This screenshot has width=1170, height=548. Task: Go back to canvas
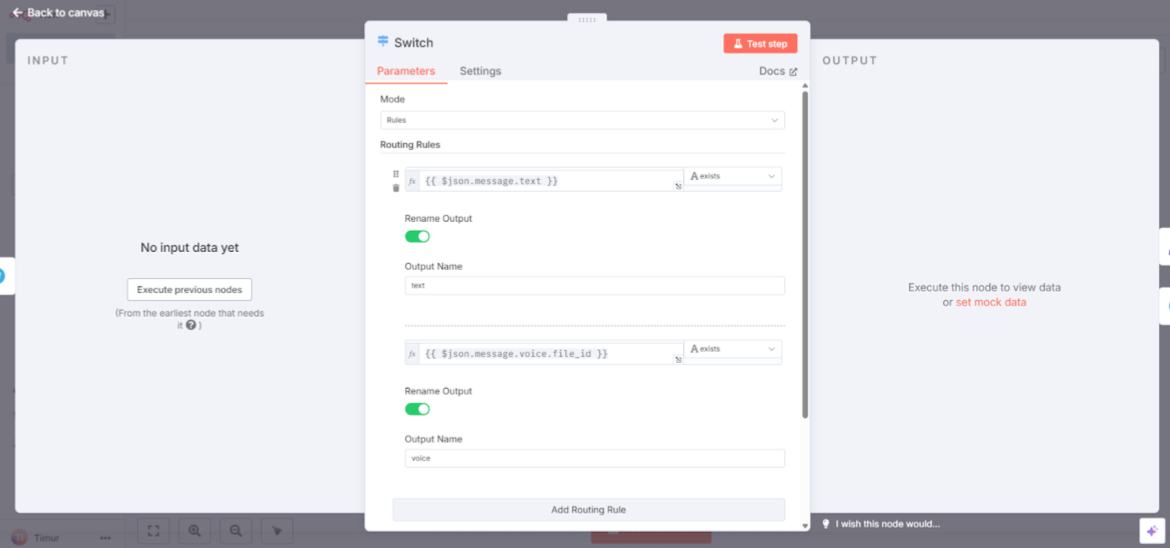coord(57,13)
